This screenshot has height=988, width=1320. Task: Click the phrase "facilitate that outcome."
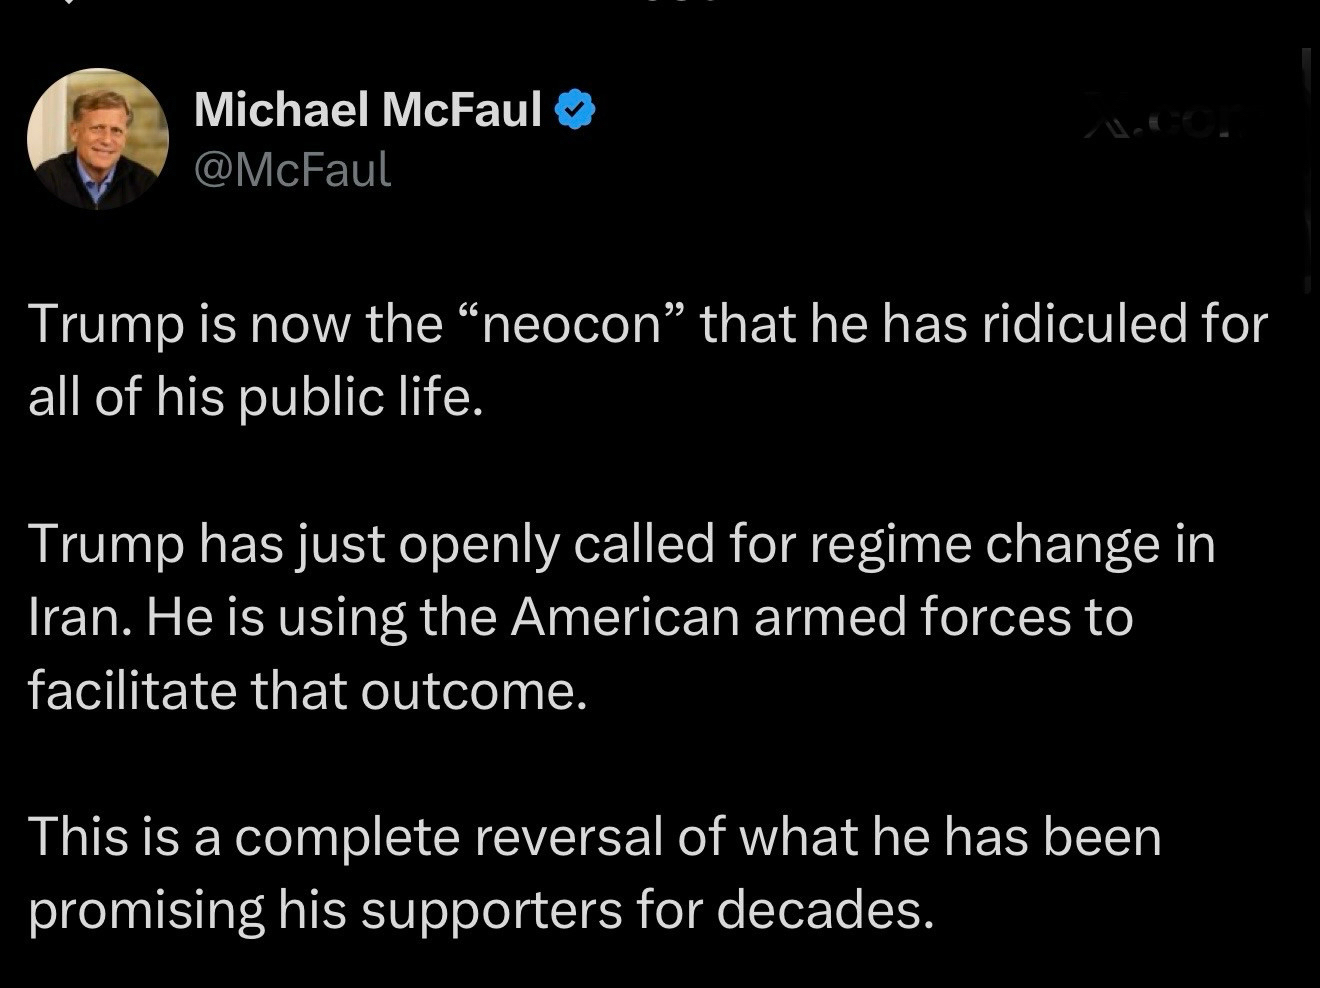coord(306,690)
